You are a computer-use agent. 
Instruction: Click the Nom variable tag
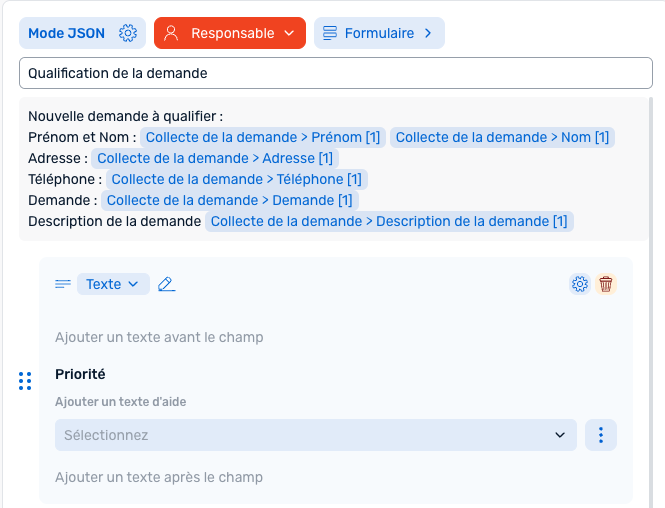coord(502,137)
